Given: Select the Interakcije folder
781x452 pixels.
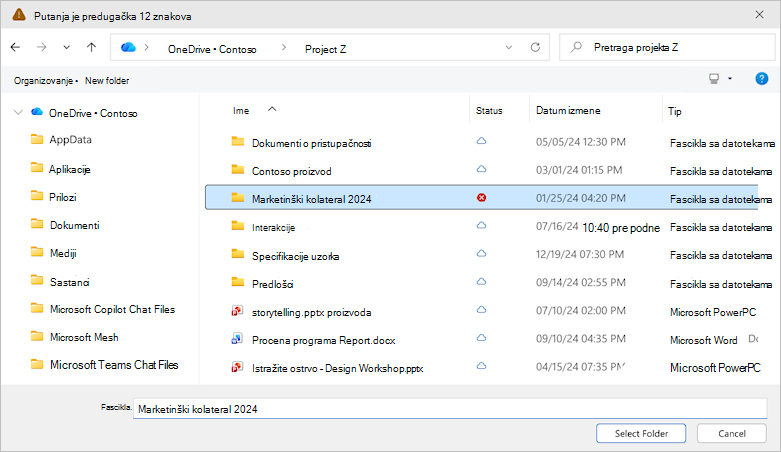Looking at the screenshot, I should [273, 228].
